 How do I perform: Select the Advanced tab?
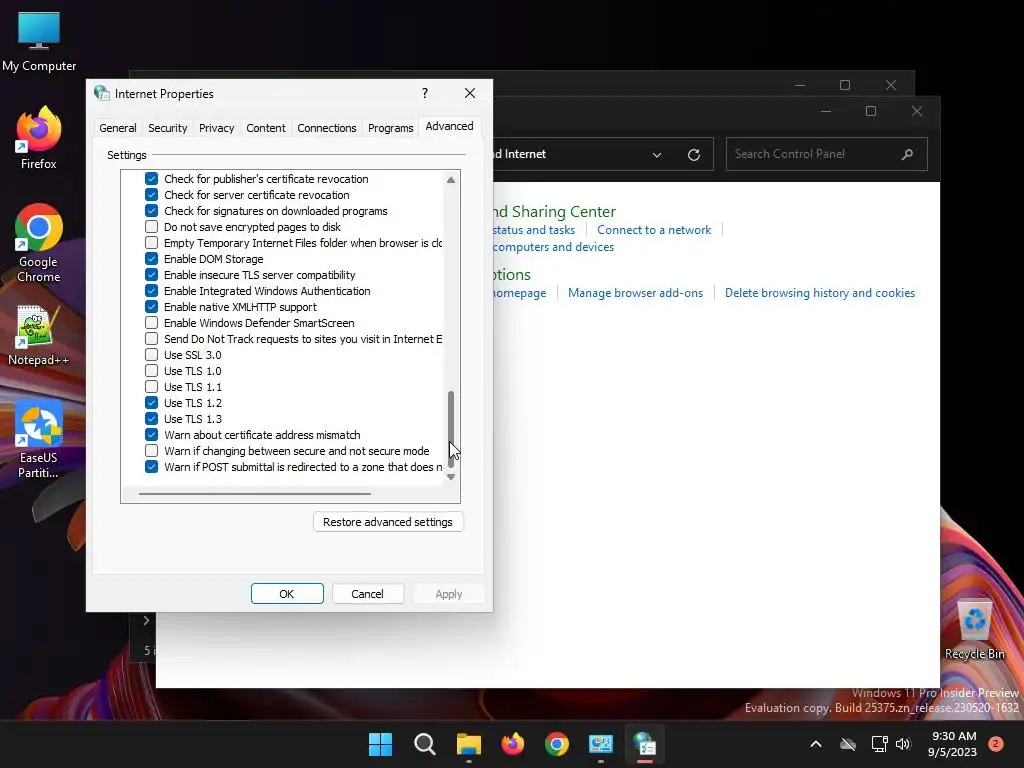coord(449,127)
